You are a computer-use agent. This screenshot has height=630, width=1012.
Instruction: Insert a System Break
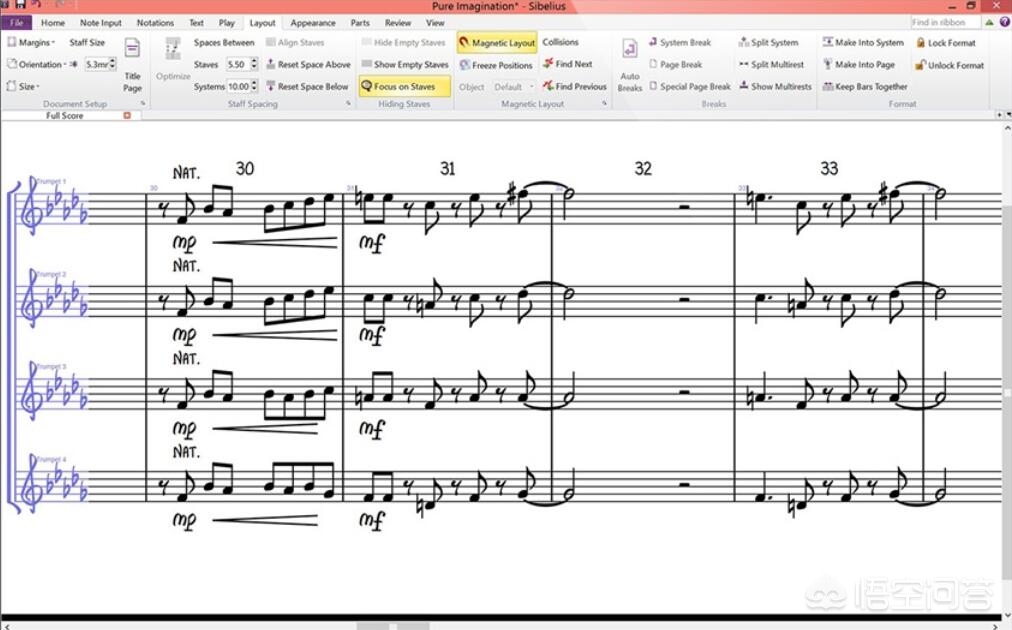click(x=680, y=43)
